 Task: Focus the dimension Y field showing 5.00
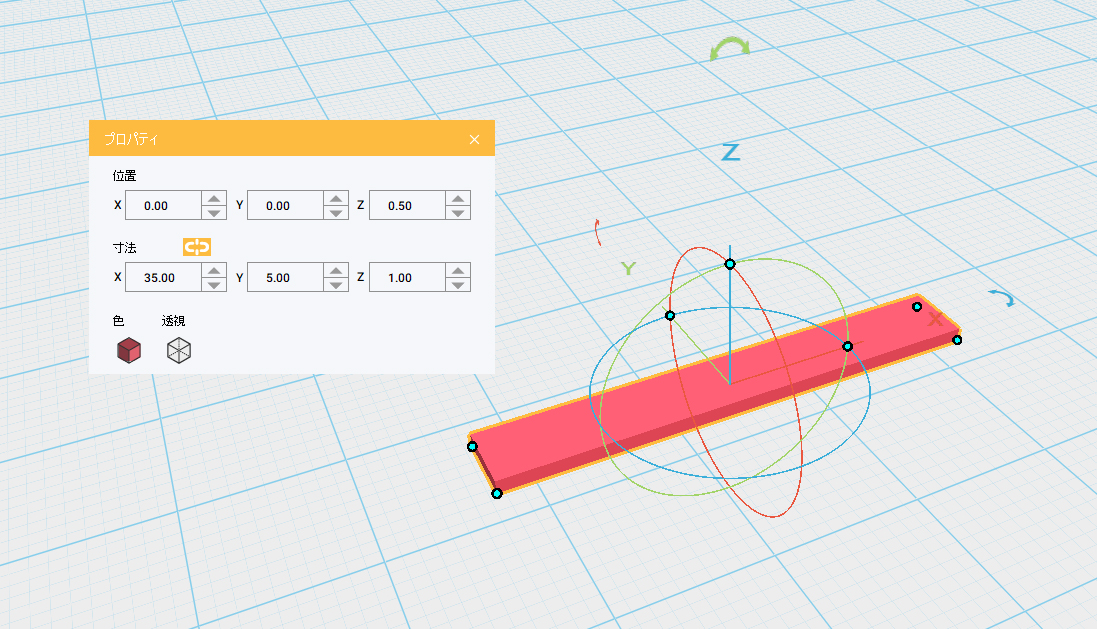click(284, 278)
